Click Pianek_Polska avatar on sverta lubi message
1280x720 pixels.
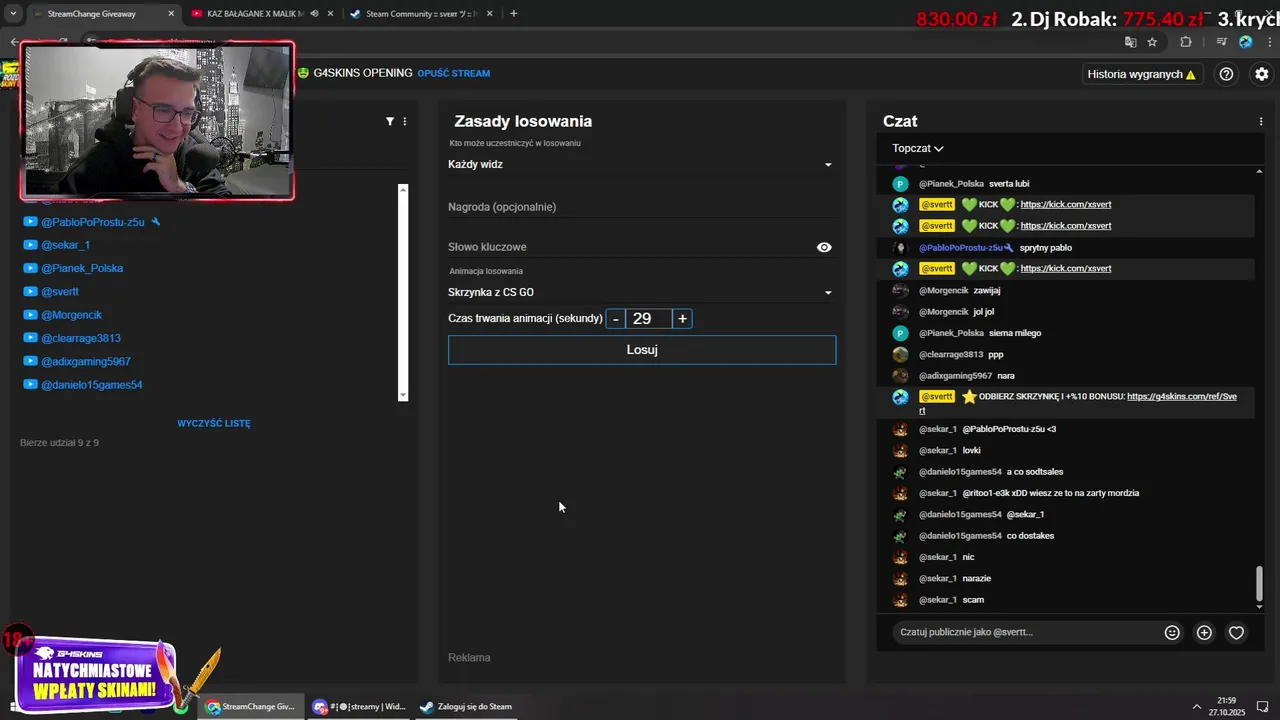pos(900,184)
